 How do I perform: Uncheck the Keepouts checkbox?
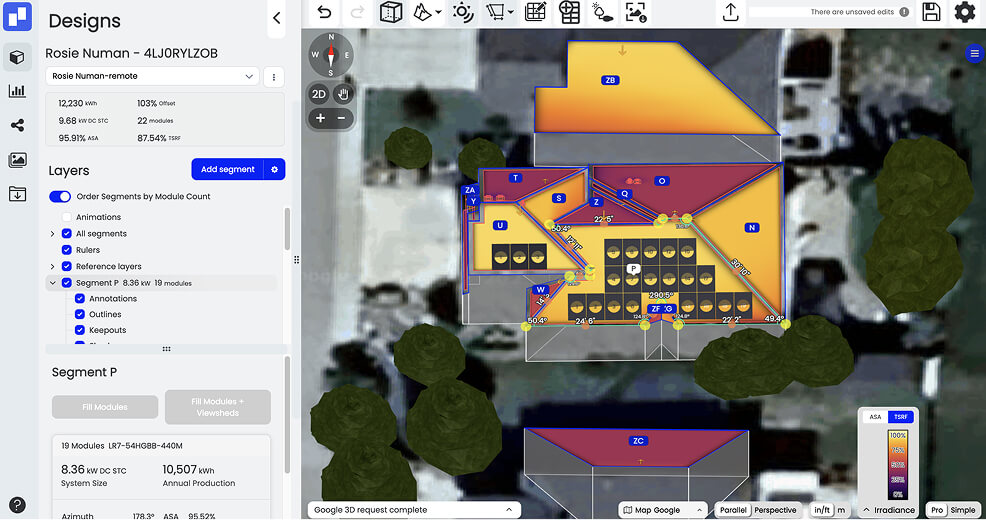coord(80,330)
